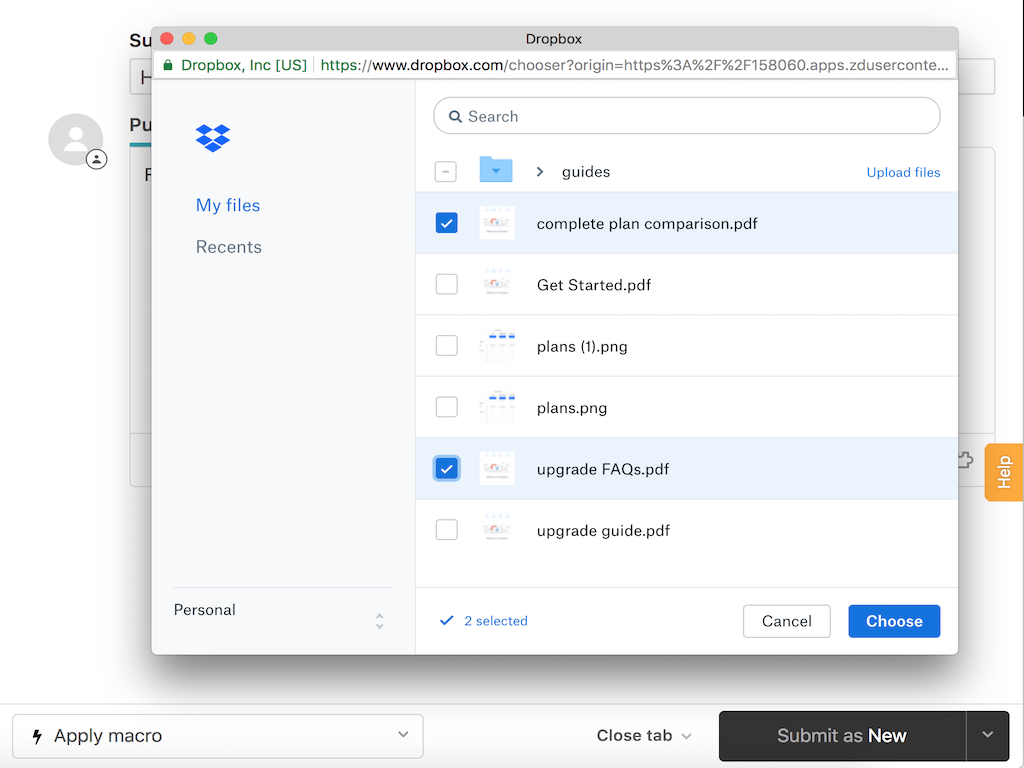Image resolution: width=1024 pixels, height=768 pixels.
Task: Click the green secure lock icon
Action: tap(168, 65)
